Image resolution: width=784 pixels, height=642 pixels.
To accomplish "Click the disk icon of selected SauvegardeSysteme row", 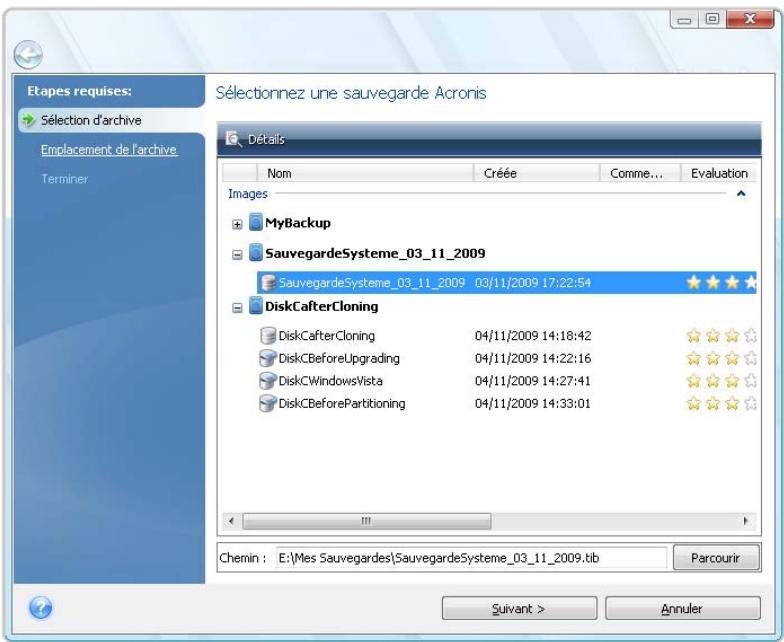I will point(268,283).
